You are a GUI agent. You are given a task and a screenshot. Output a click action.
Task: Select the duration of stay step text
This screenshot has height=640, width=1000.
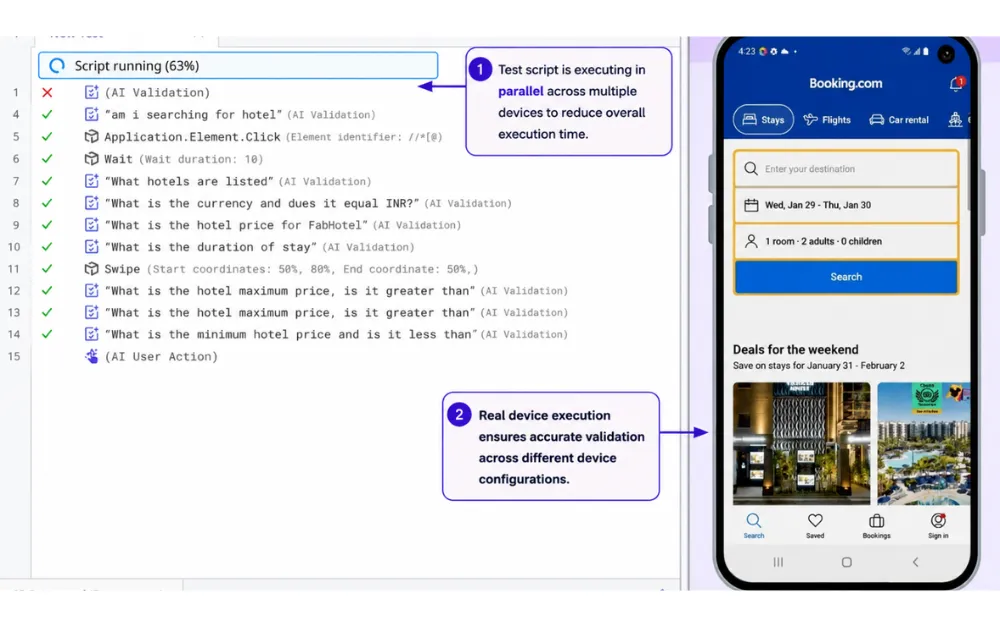210,247
